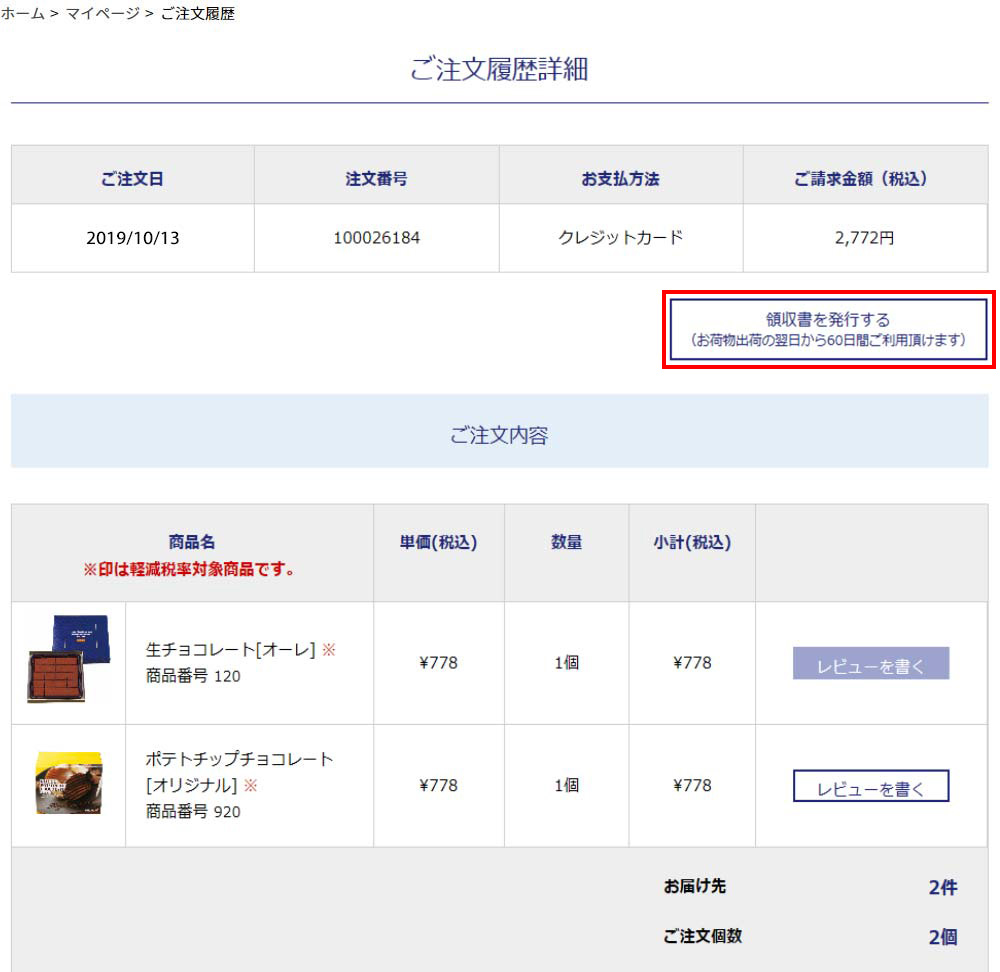This screenshot has height=972, width=1000.
Task: Open ご注文履歴 breadcrumb link
Action: (198, 13)
